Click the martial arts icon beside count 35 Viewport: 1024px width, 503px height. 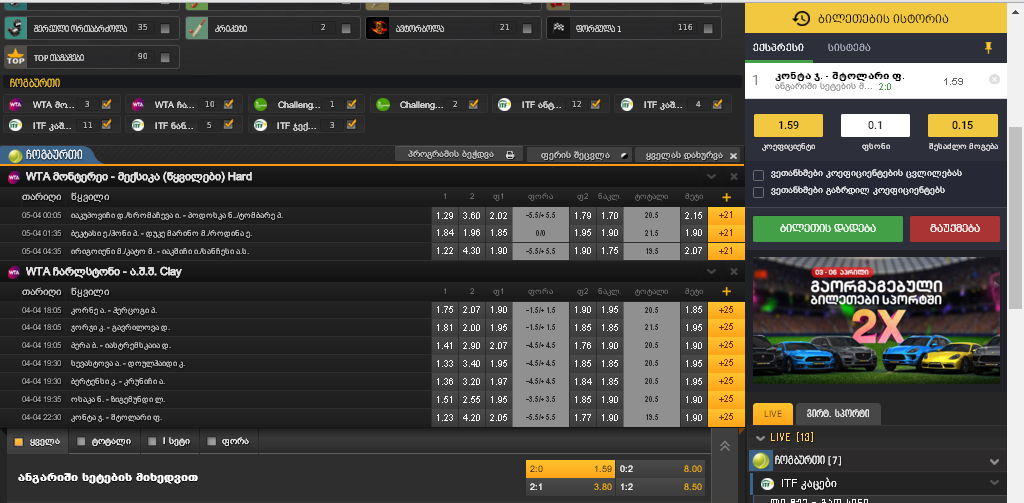[x=16, y=28]
